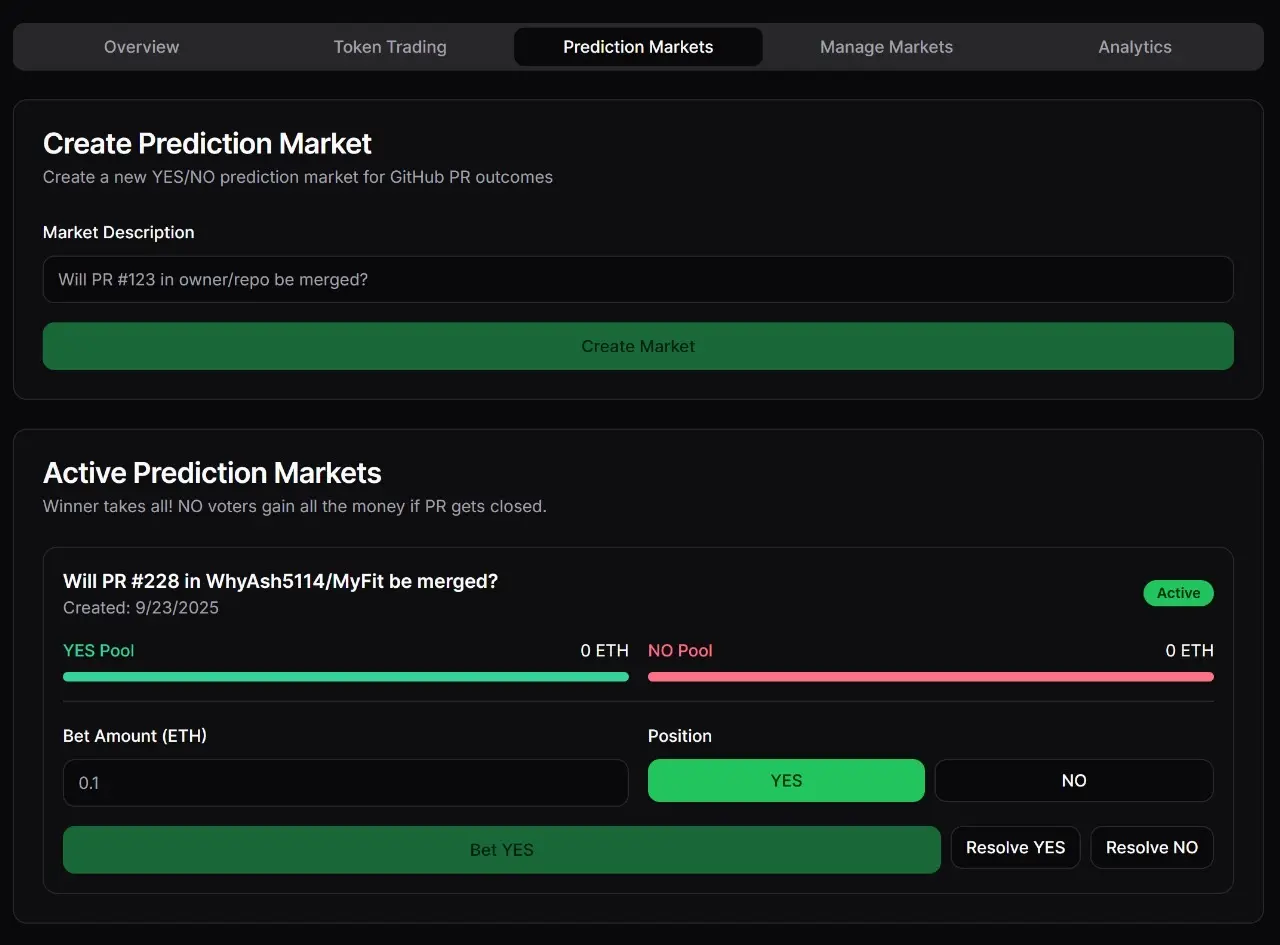The image size is (1280, 945).
Task: Open the Token Trading tab
Action: pyautogui.click(x=390, y=46)
